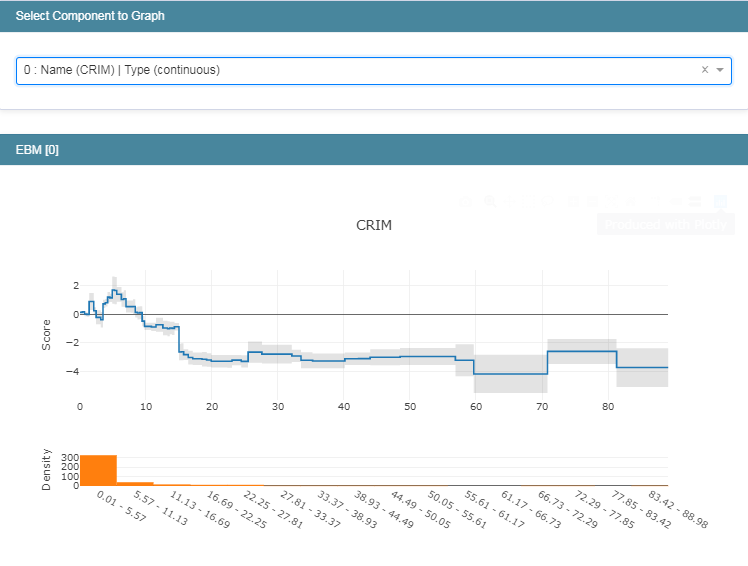The height and width of the screenshot is (566, 748).
Task: Toggle spike lines icon in modebar
Action: pyautogui.click(x=655, y=201)
